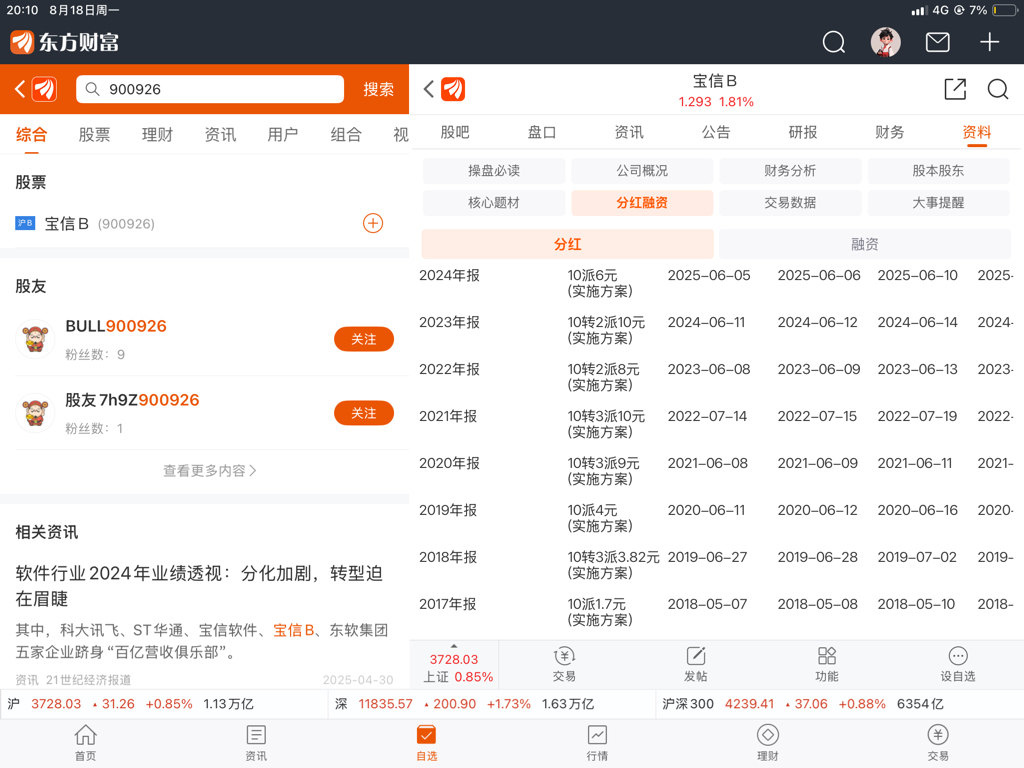Follow user BULL900926
The height and width of the screenshot is (768, 1024).
364,339
